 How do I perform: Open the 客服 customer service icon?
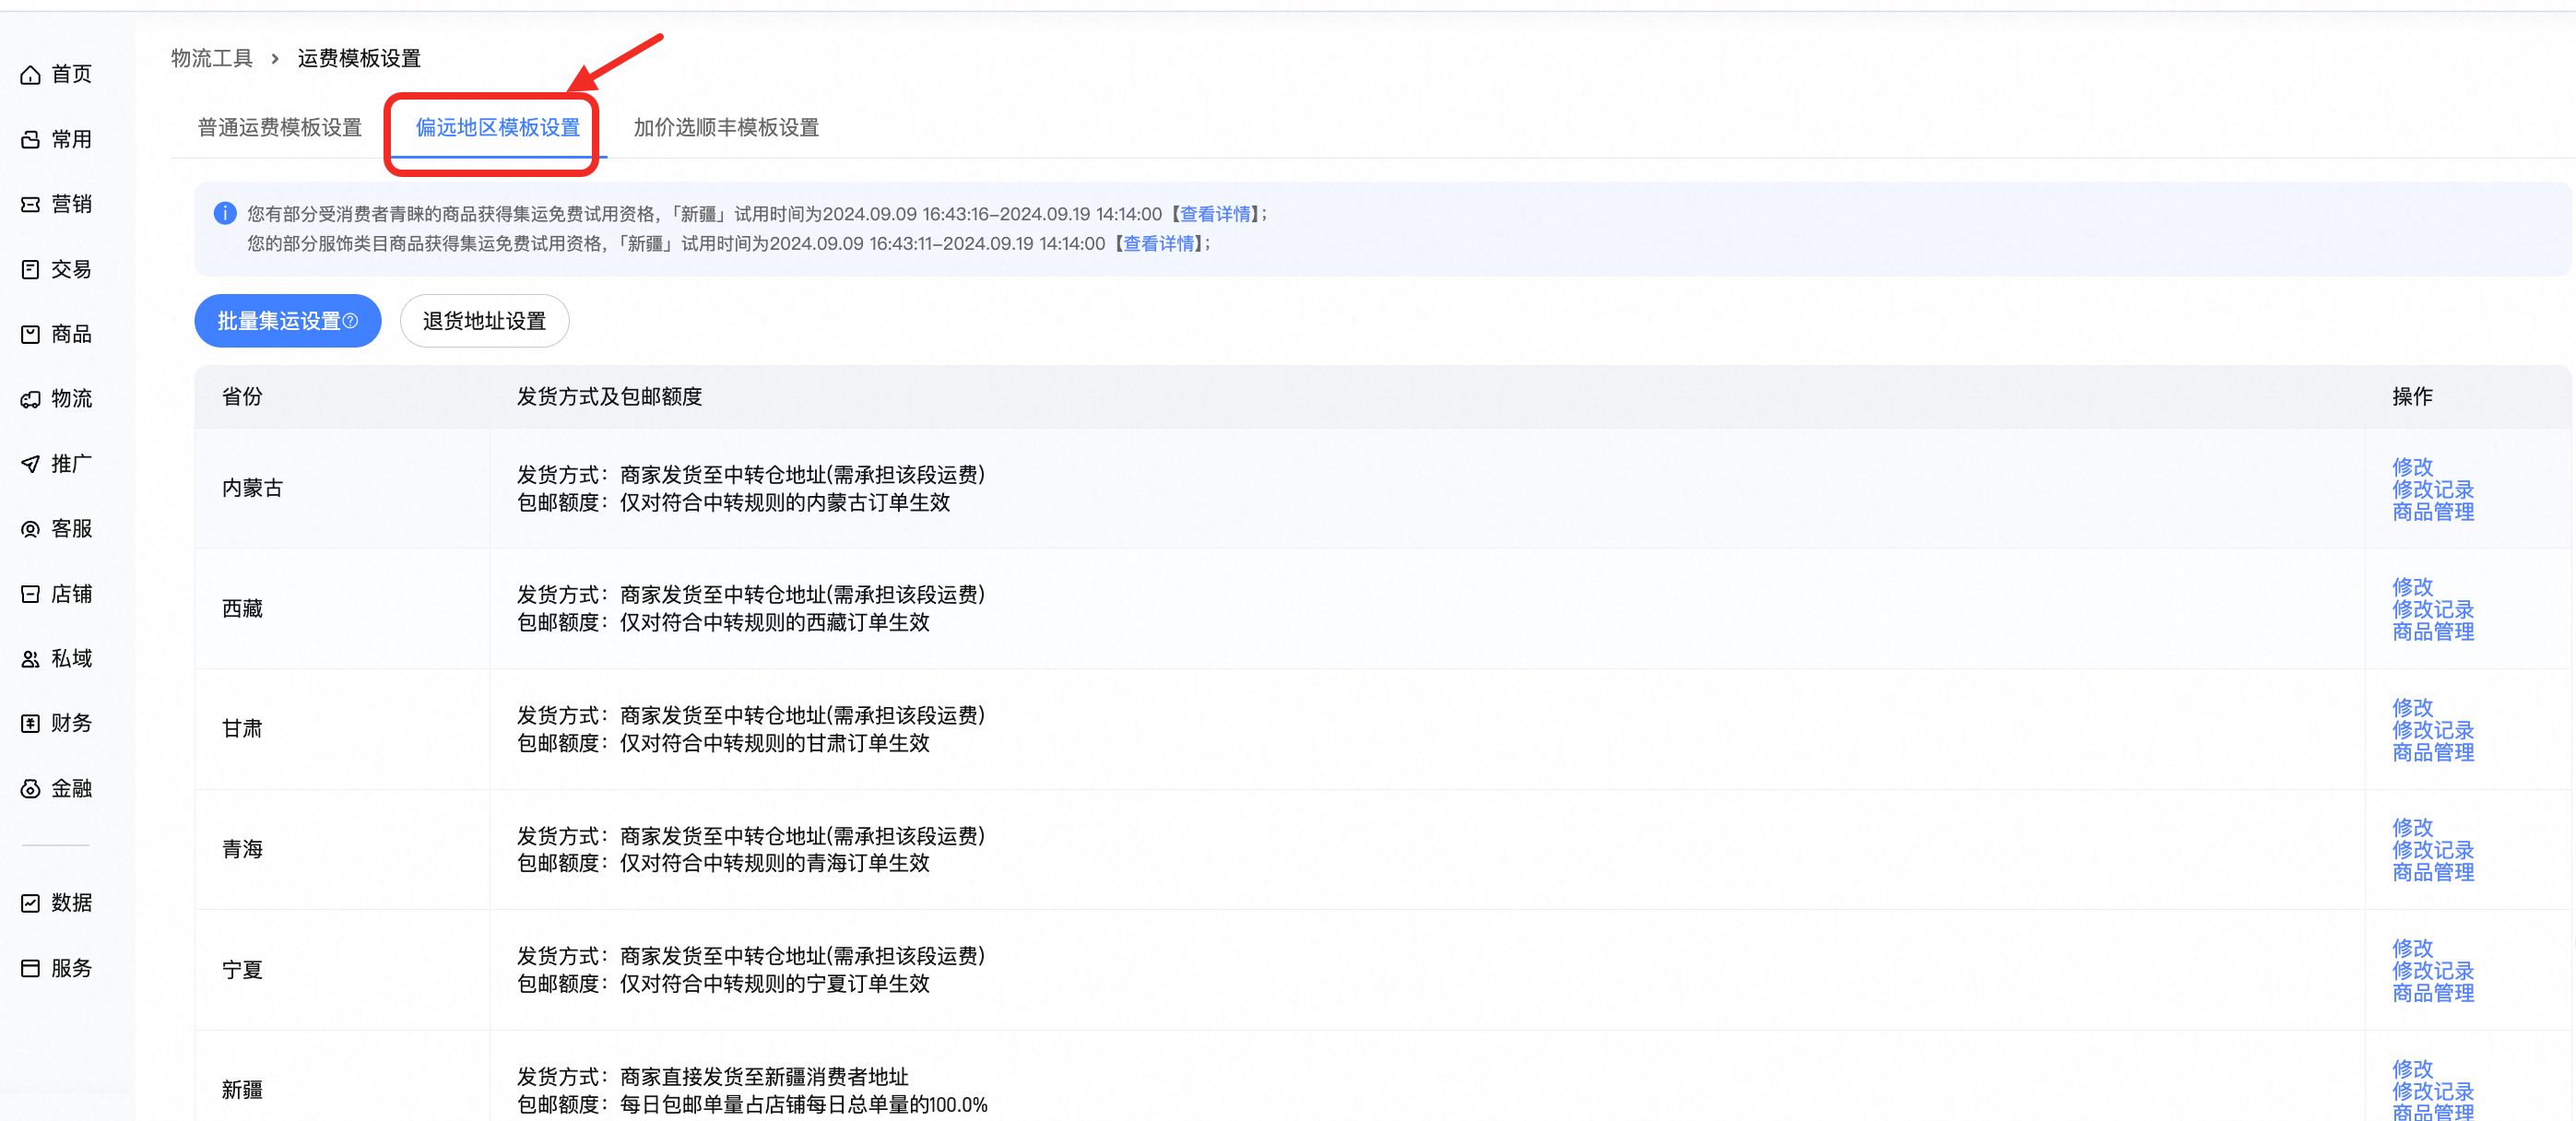pos(30,529)
